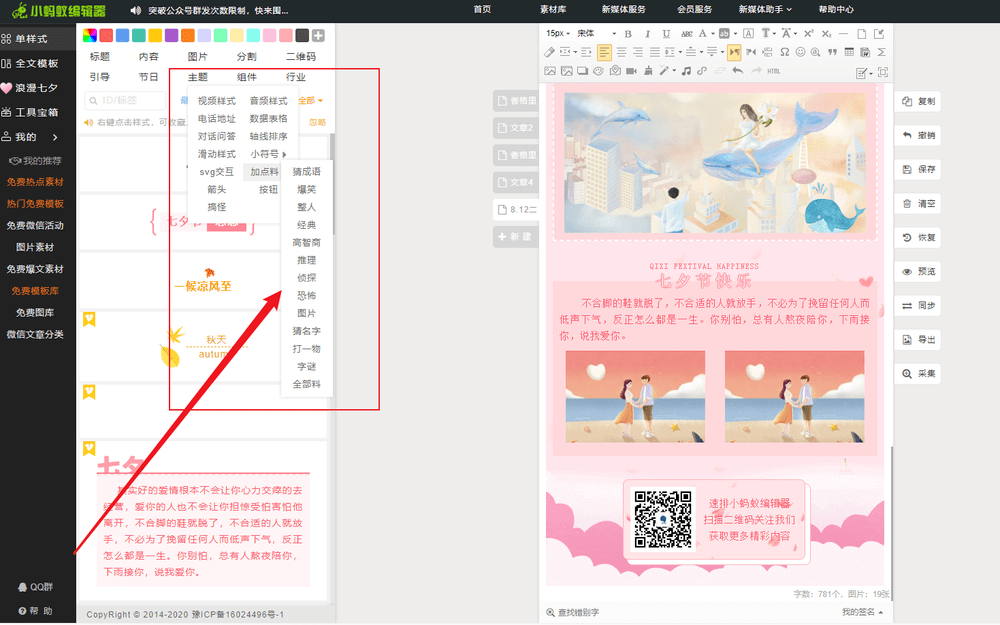Open the 全部 filter dropdown
The width and height of the screenshot is (1000, 625).
click(311, 100)
